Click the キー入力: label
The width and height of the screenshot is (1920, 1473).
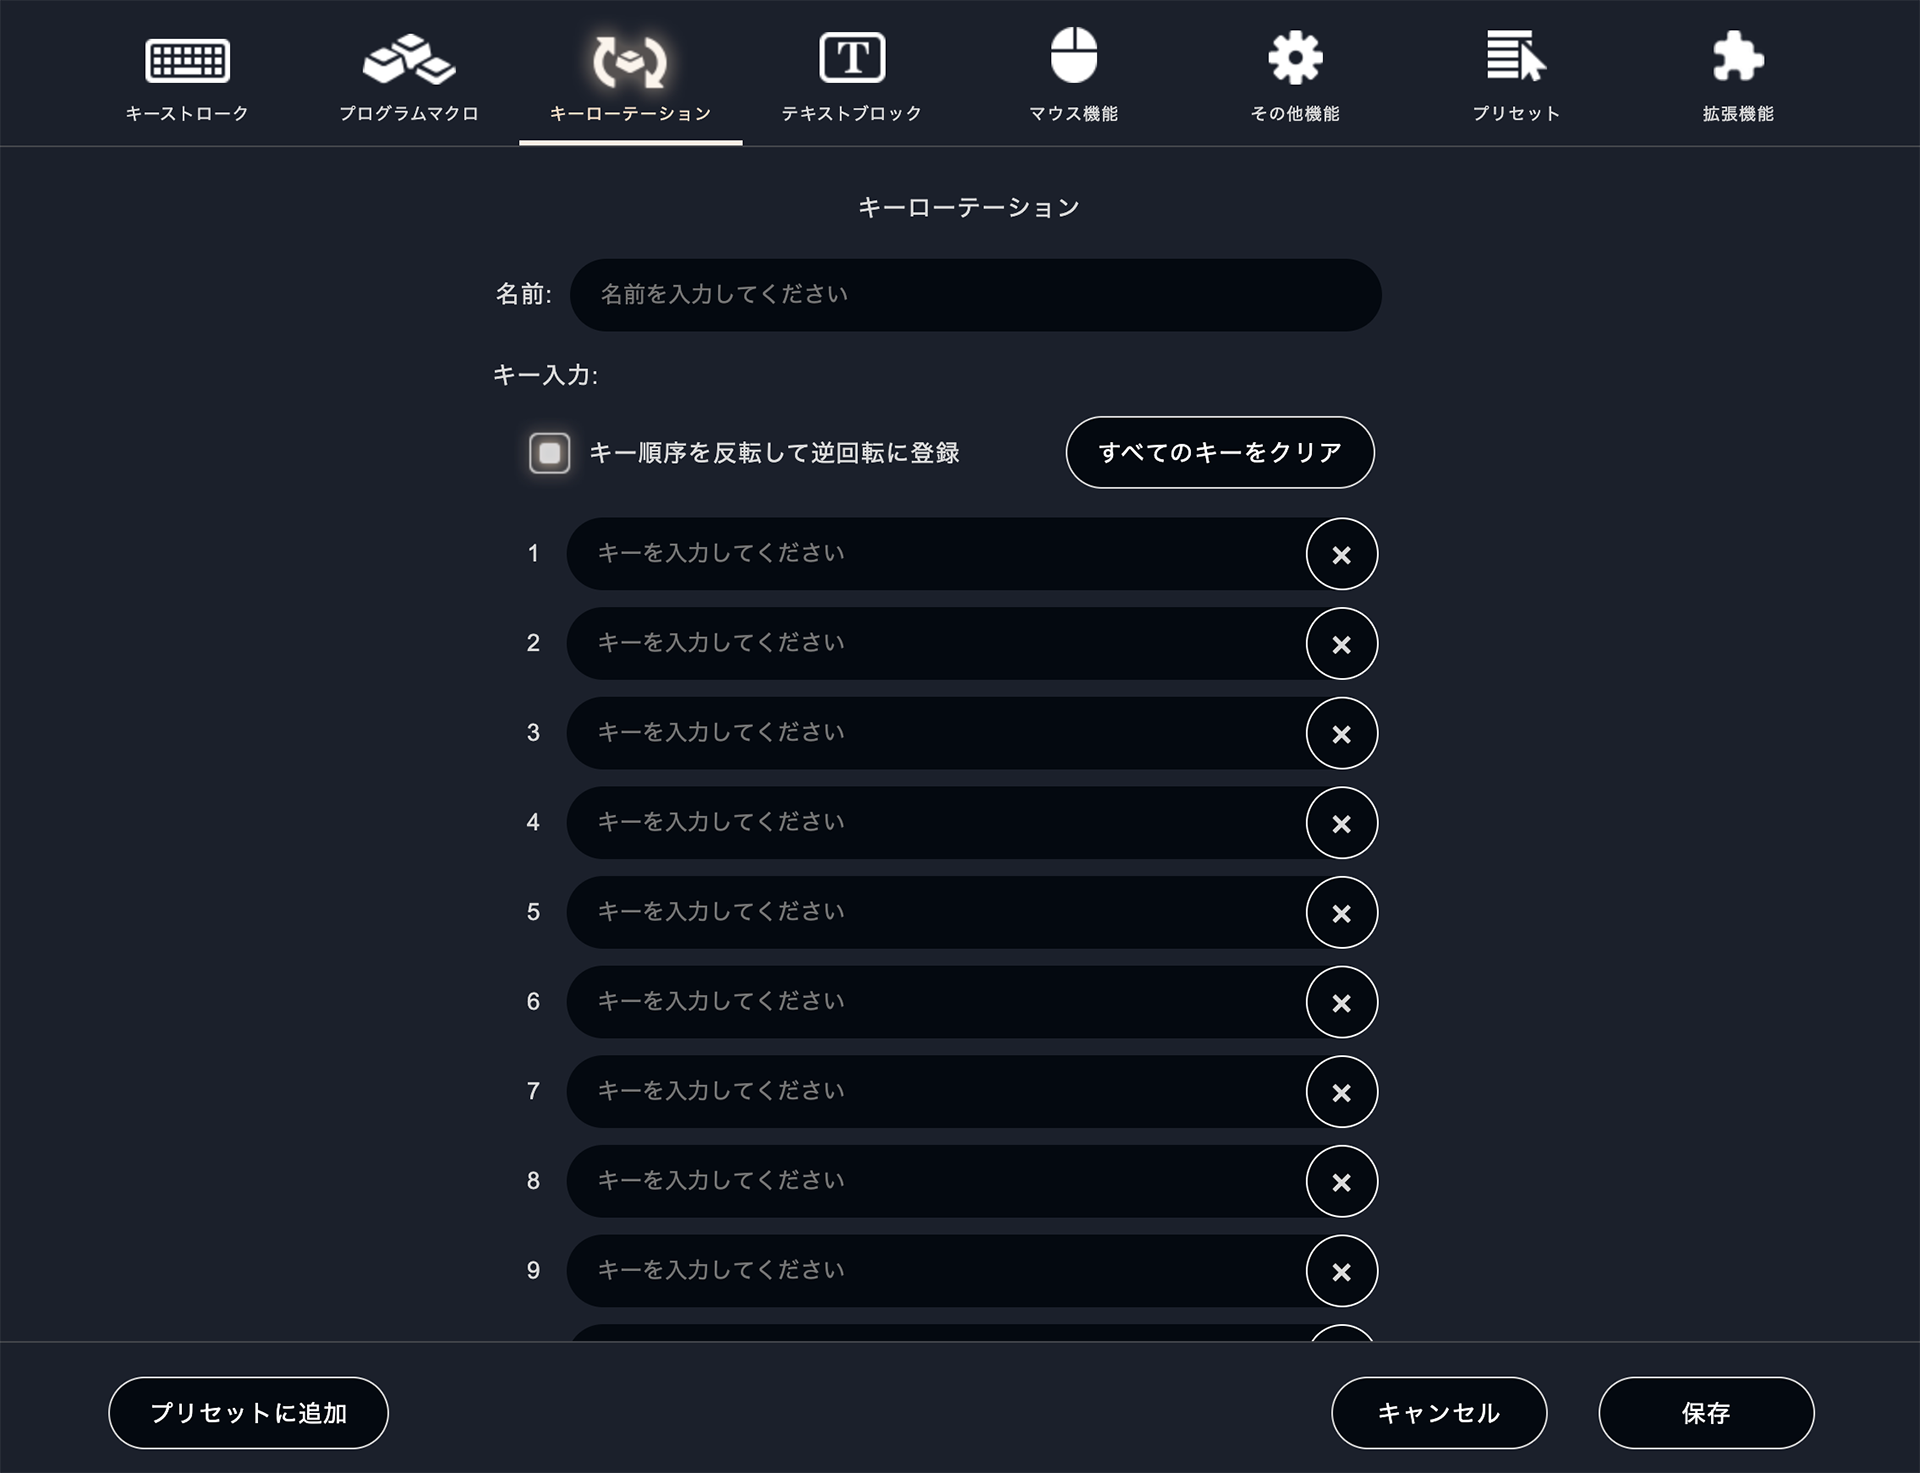pos(545,375)
